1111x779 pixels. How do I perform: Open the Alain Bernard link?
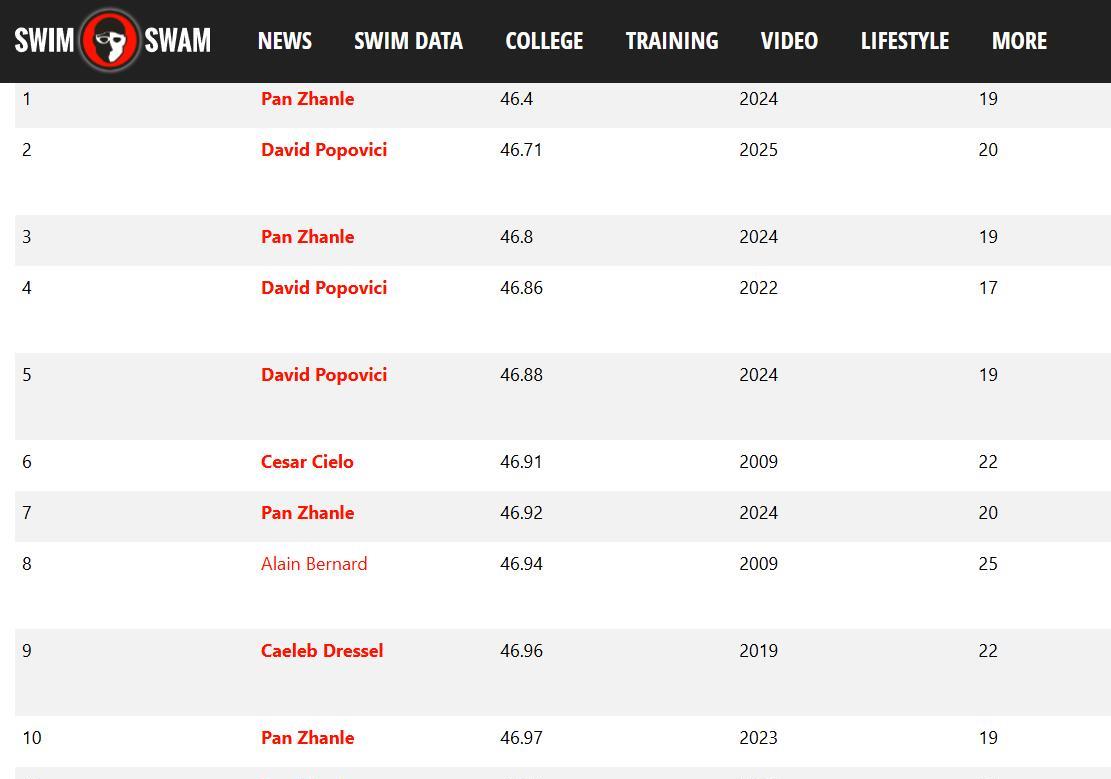(x=314, y=564)
